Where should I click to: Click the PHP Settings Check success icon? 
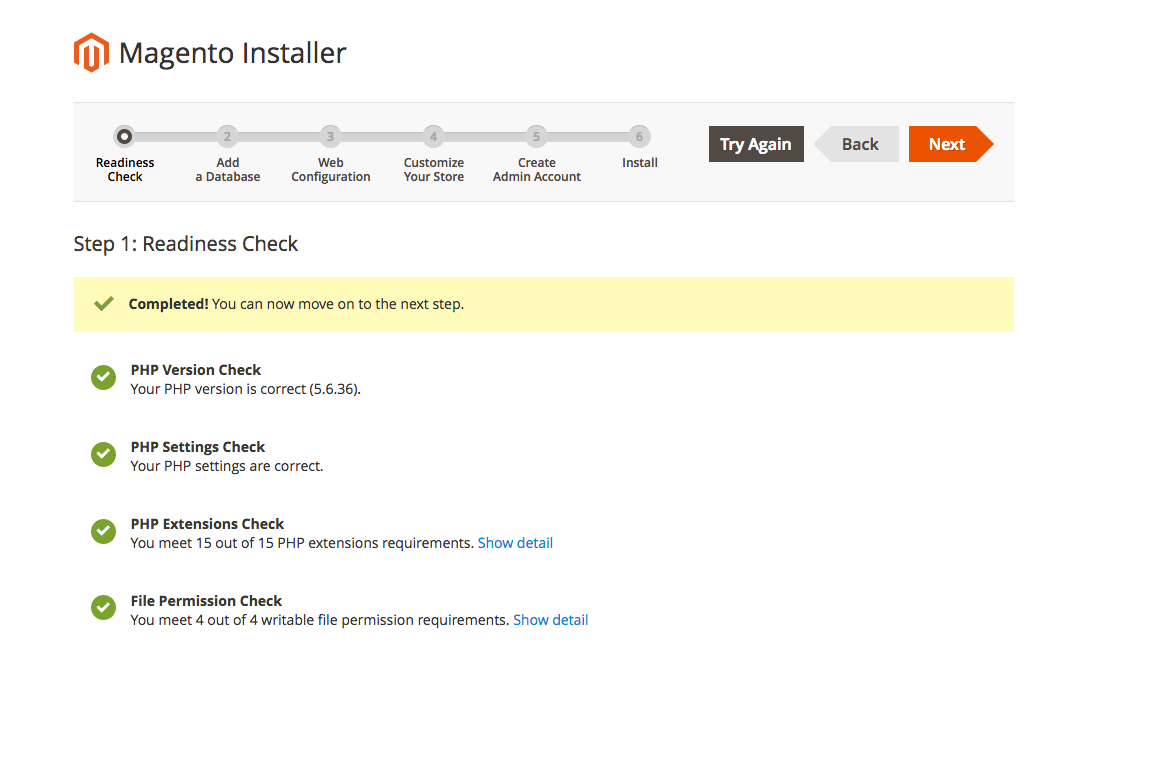tap(103, 454)
